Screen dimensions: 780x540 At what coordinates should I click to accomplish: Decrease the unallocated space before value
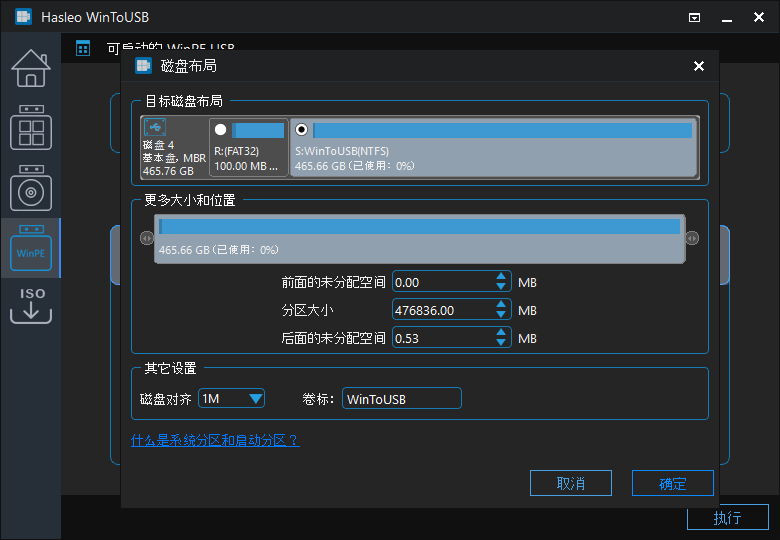pos(501,286)
